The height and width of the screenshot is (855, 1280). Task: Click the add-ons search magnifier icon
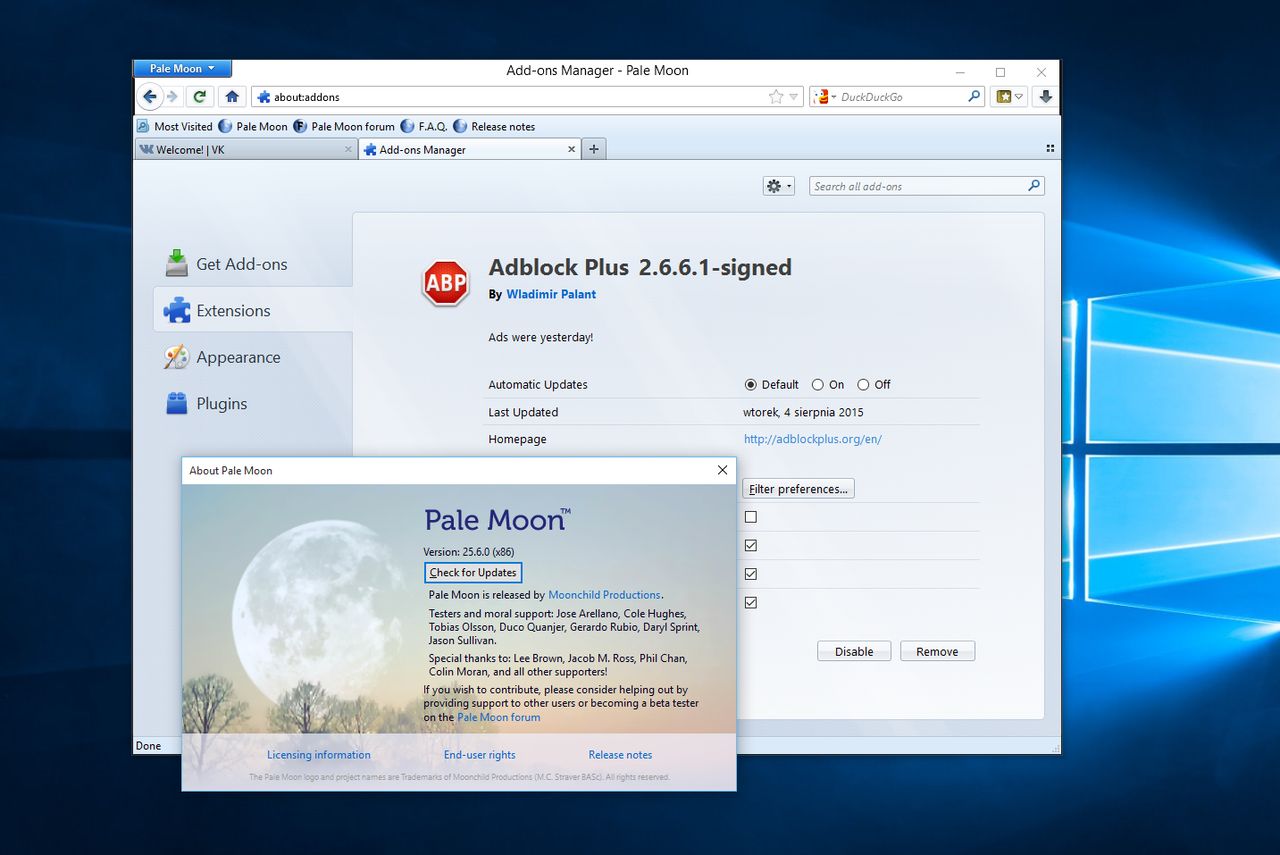pyautogui.click(x=1034, y=186)
